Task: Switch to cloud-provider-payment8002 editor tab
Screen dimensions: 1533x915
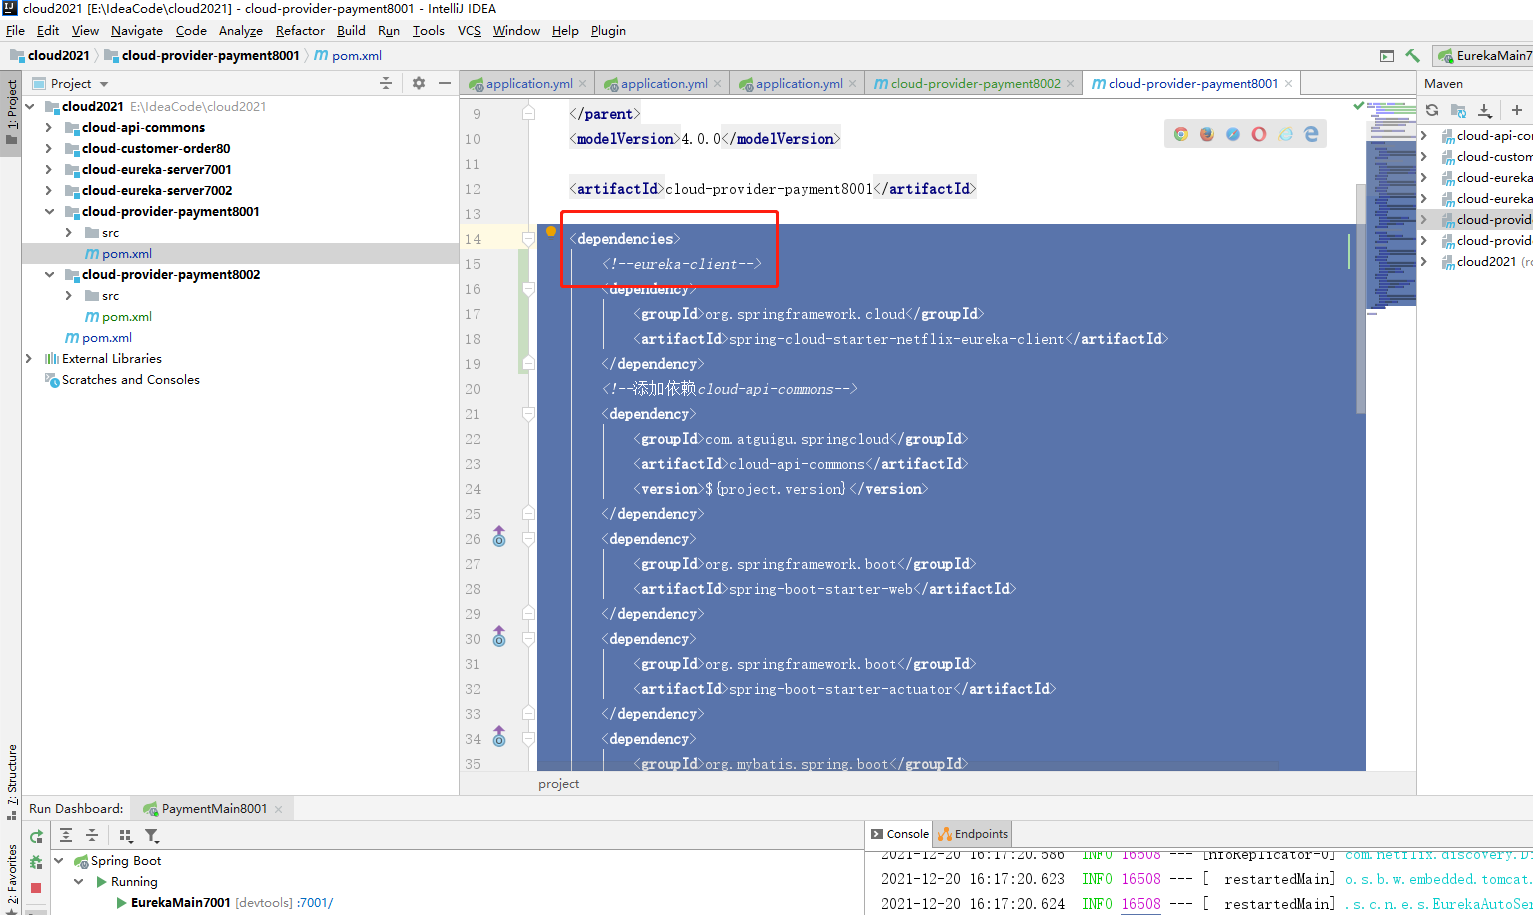Action: pos(975,84)
